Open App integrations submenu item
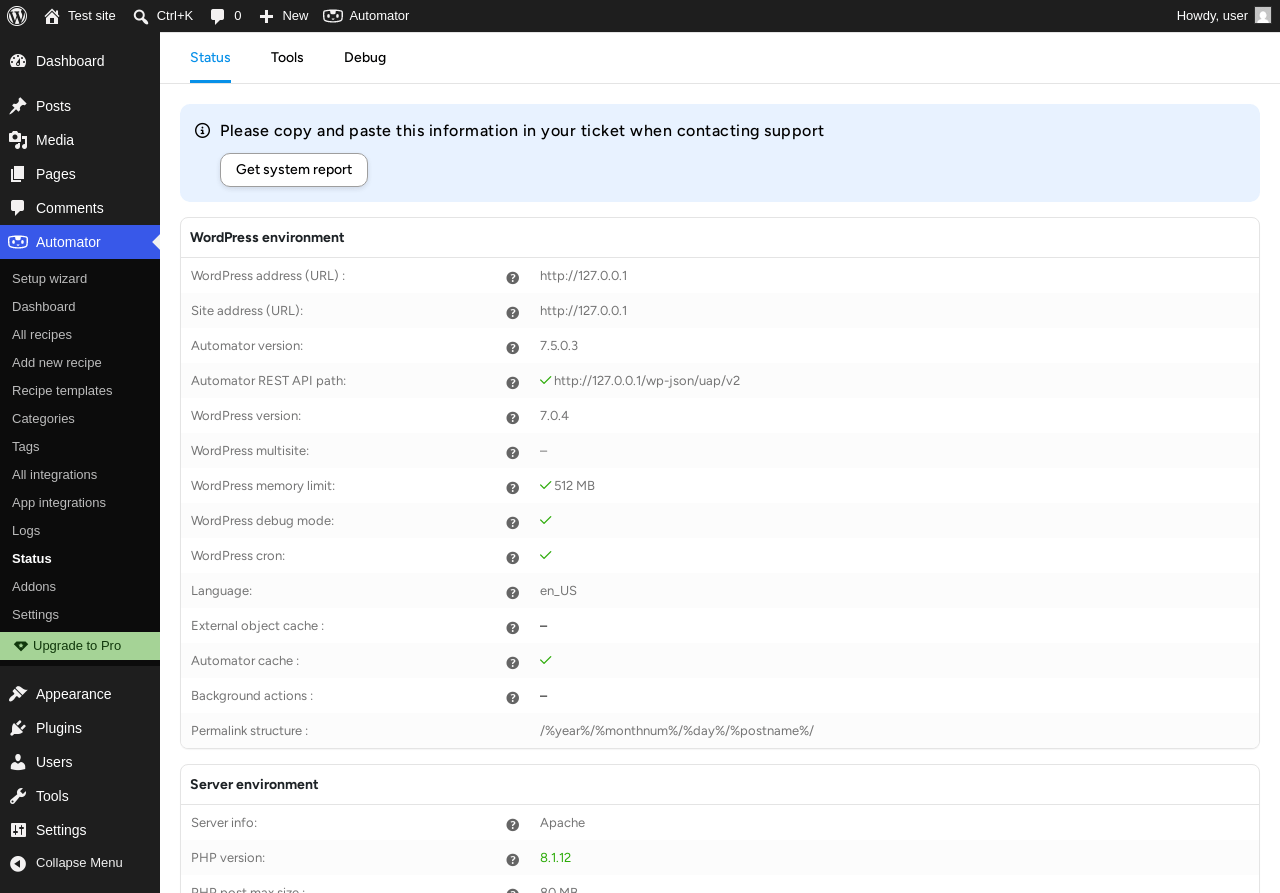Screen dimensions: 1280x893 tap(80, 502)
